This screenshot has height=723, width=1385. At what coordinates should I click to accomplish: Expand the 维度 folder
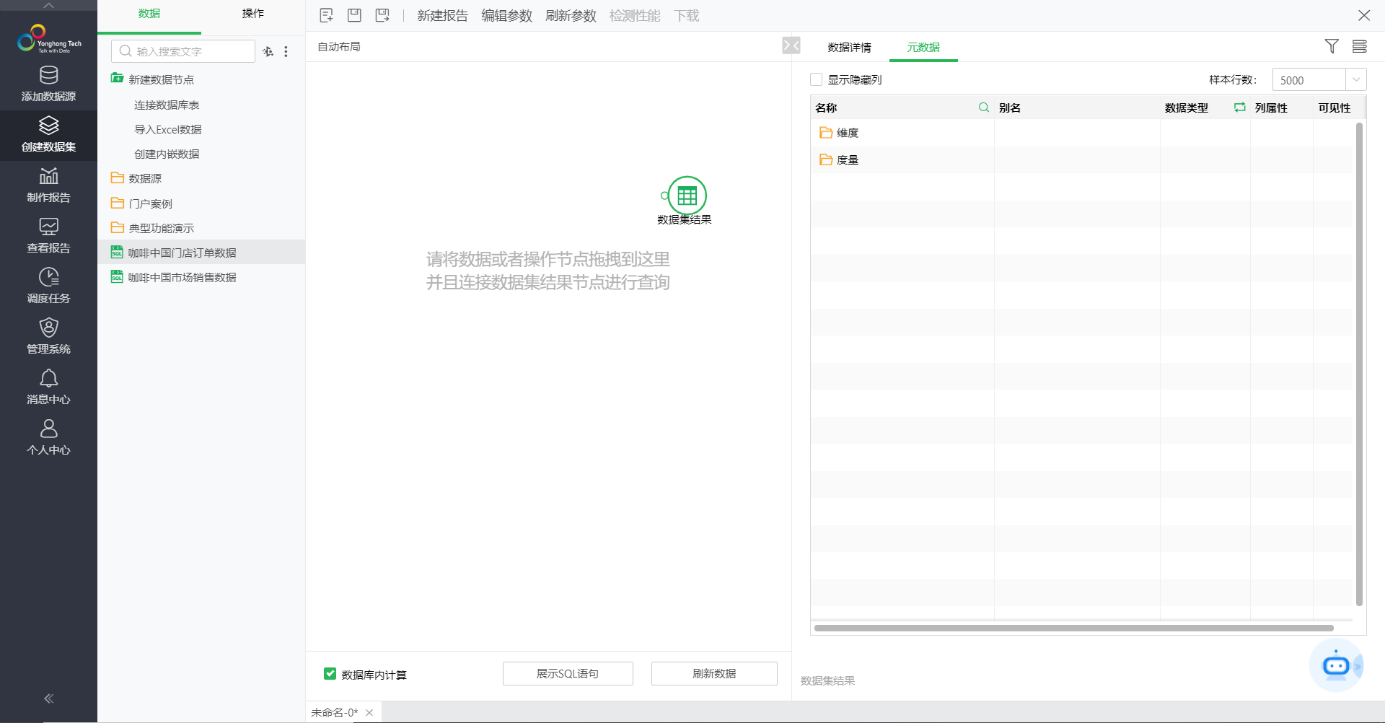tap(826, 133)
